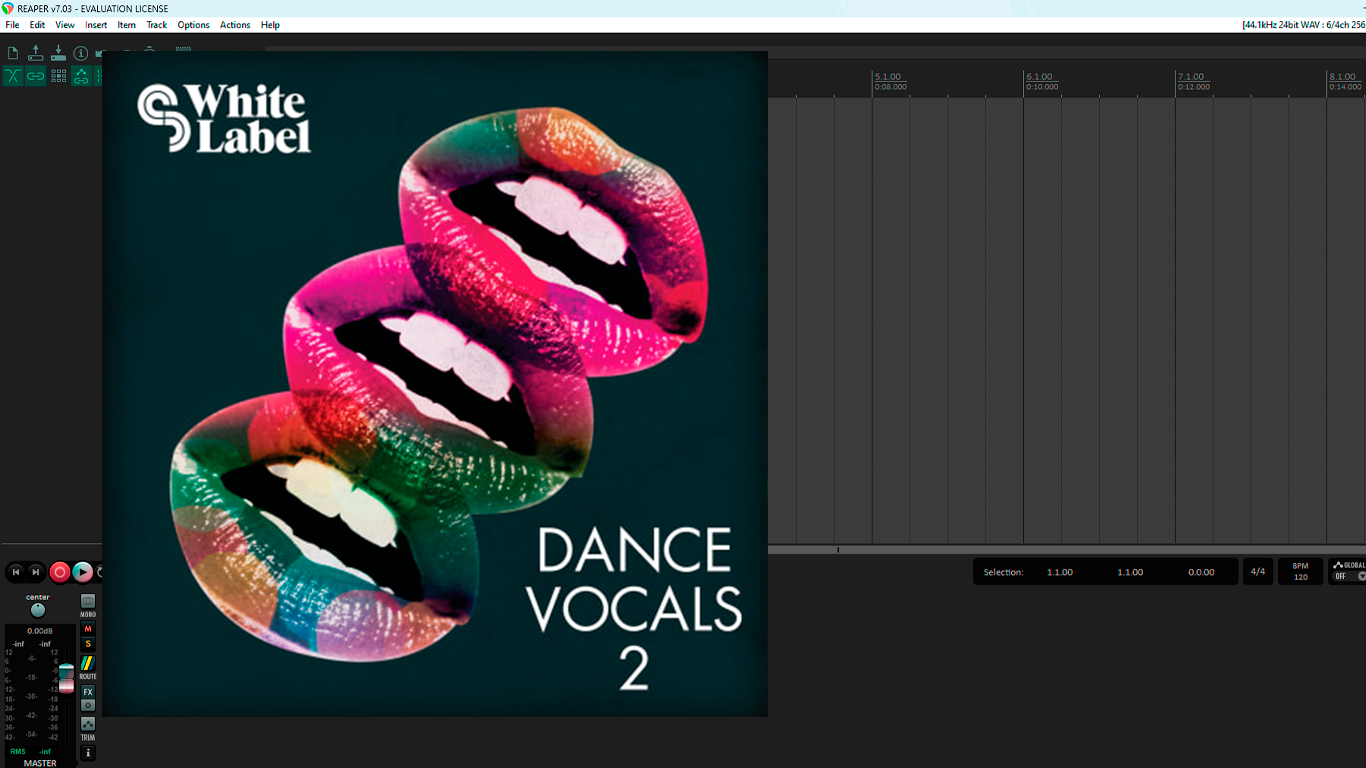This screenshot has width=1366, height=768.
Task: Click the open project upload-arrow icon
Action: pos(36,53)
